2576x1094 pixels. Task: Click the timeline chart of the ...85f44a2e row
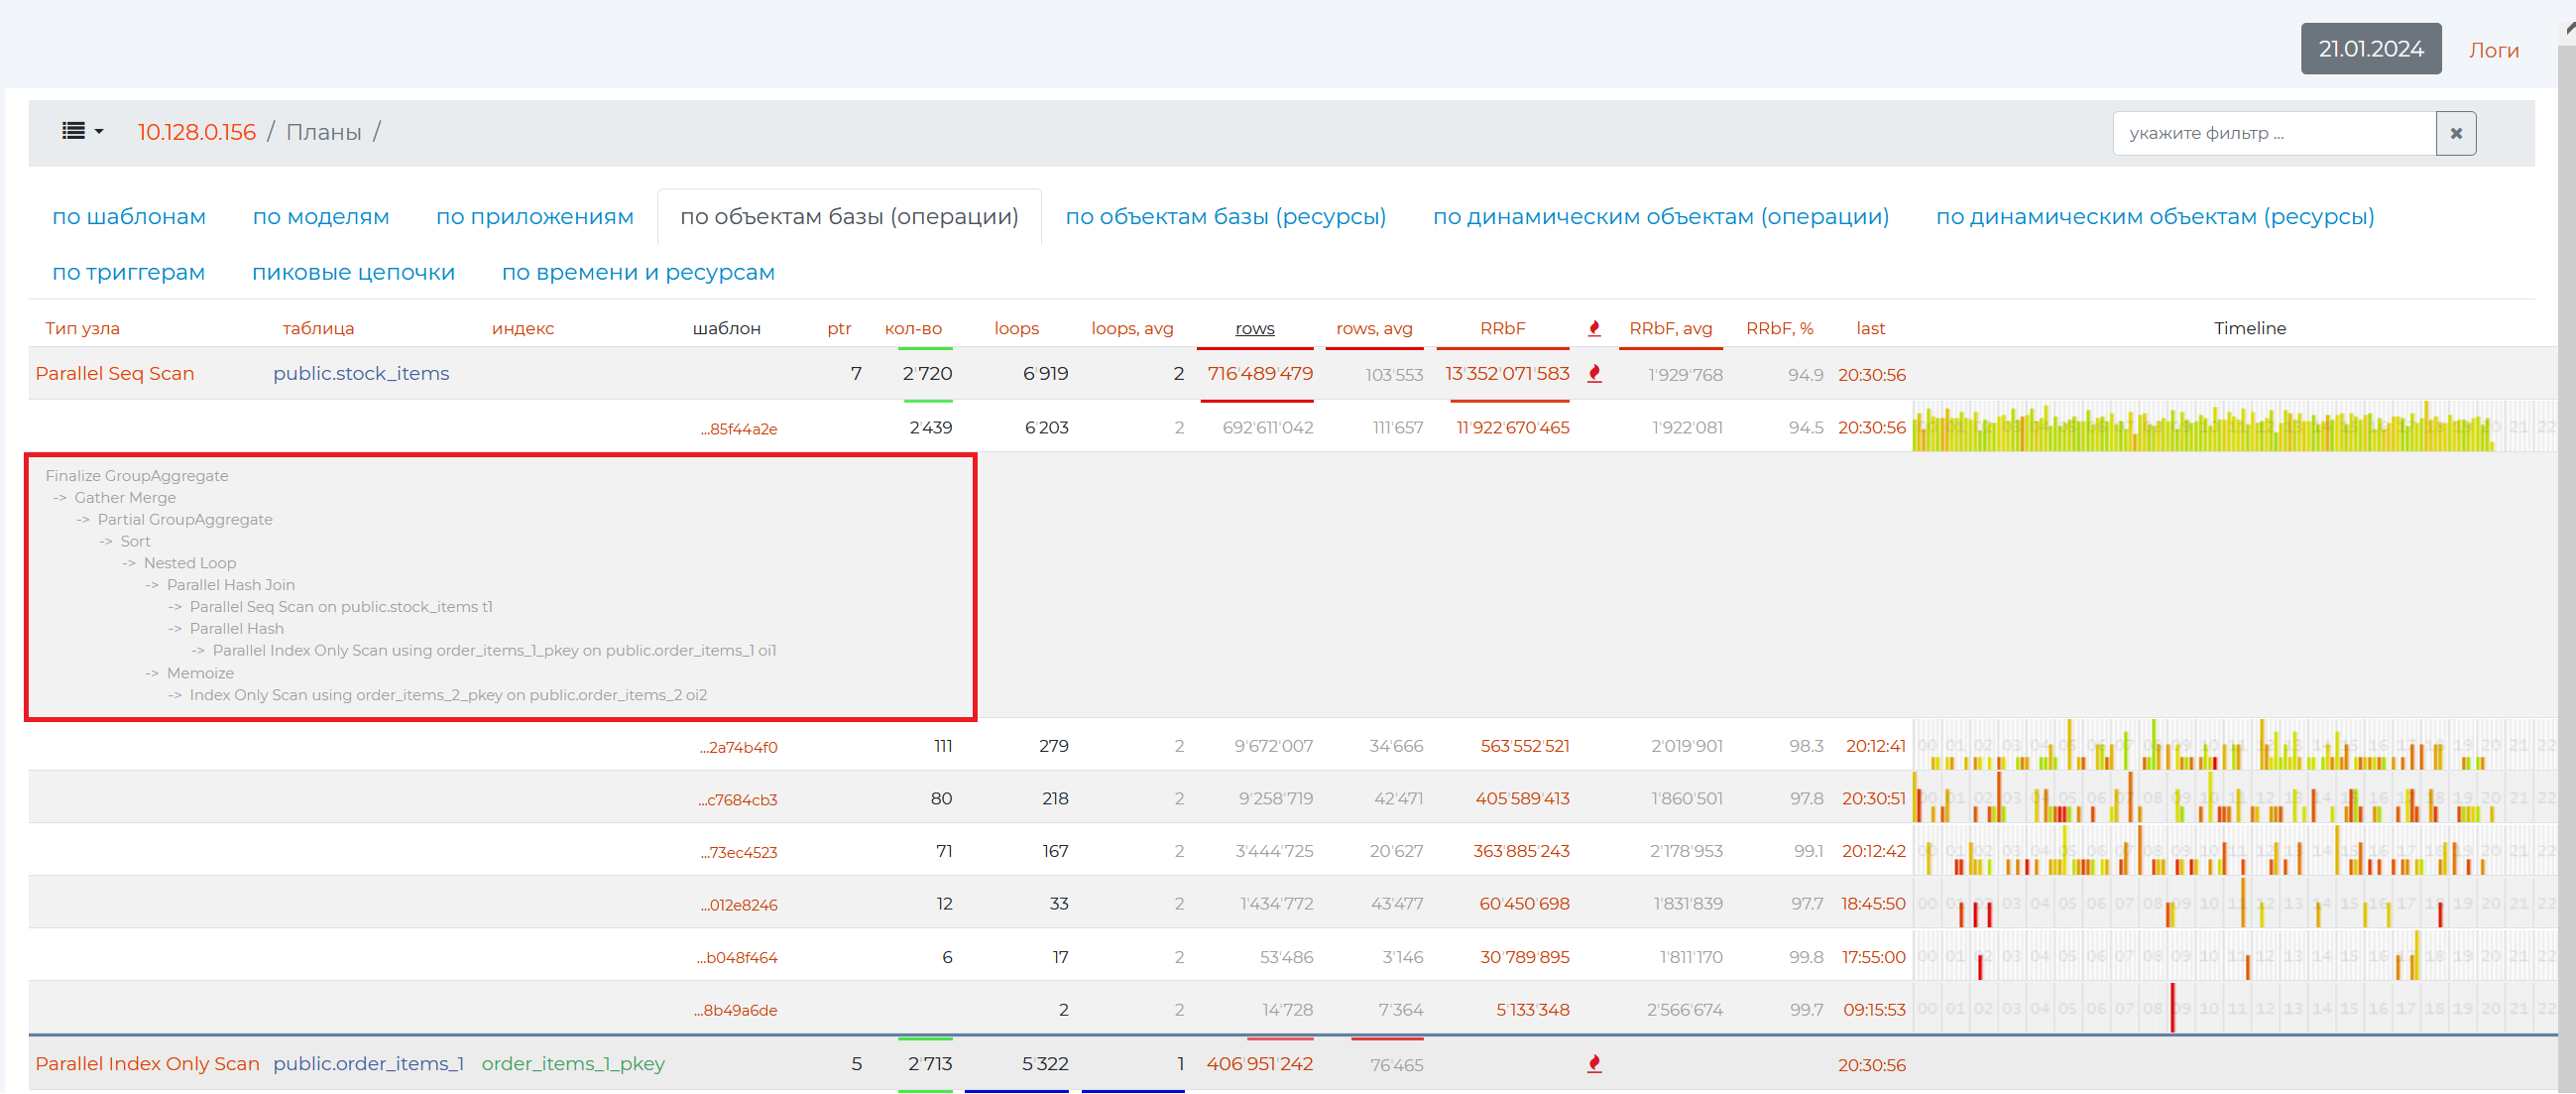2200,428
